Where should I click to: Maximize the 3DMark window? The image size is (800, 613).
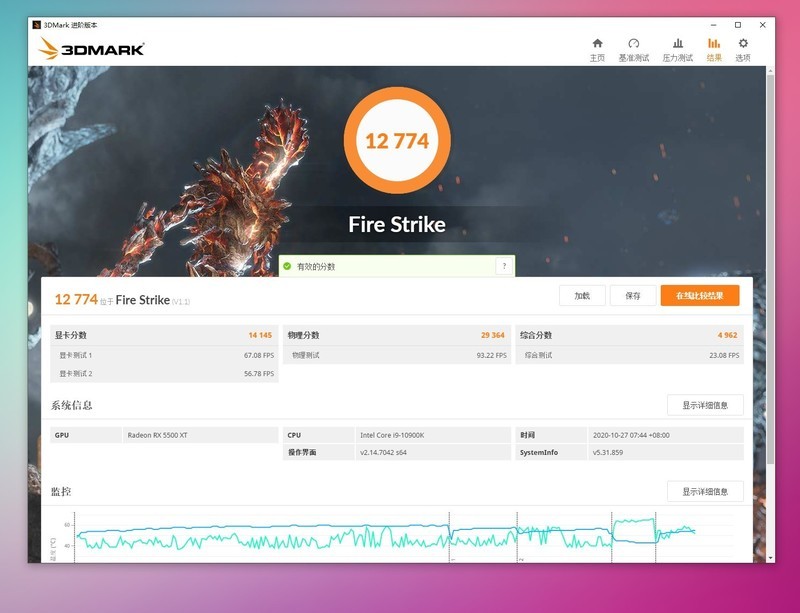(738, 24)
